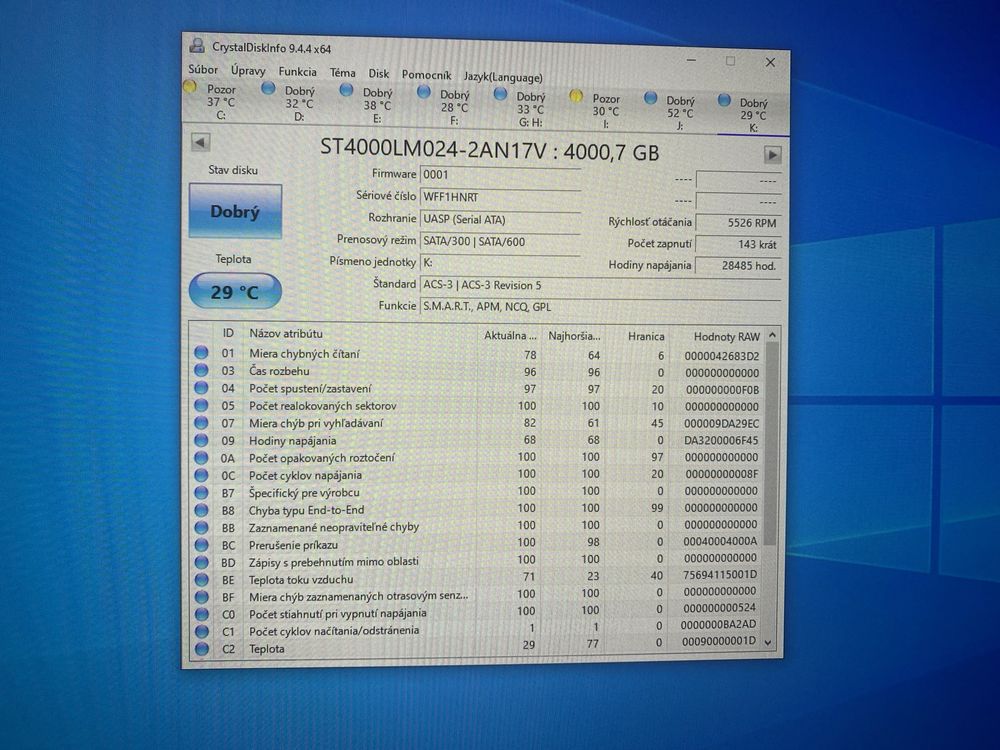Click the attribute list scroll down arrow
Image resolution: width=1000 pixels, height=750 pixels.
click(768, 642)
